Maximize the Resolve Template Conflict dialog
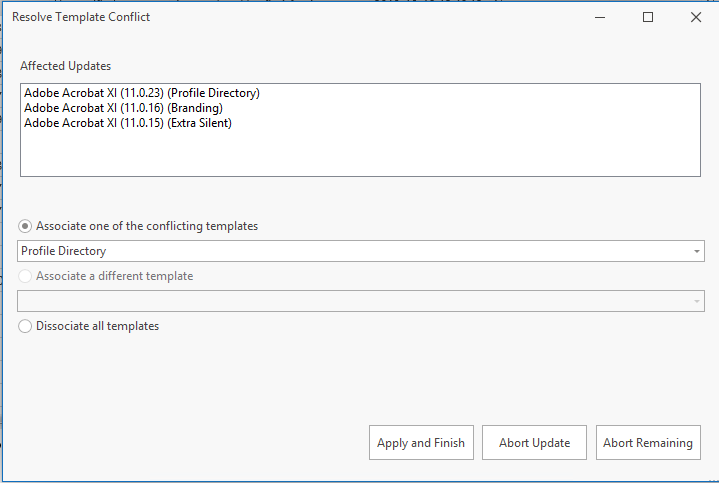The height and width of the screenshot is (483, 719). point(648,17)
